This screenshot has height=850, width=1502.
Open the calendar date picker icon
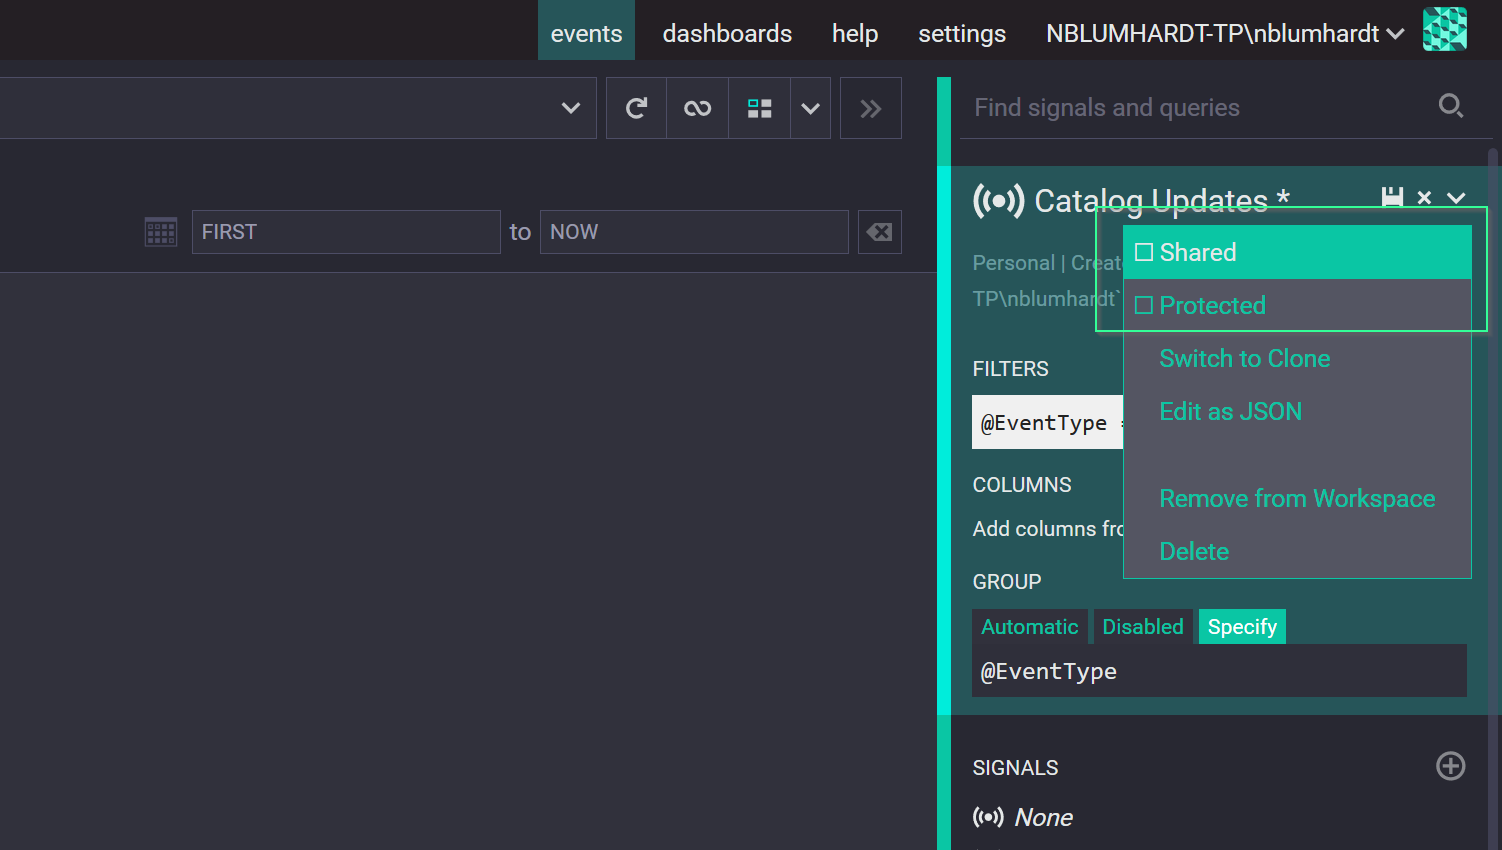(x=161, y=232)
